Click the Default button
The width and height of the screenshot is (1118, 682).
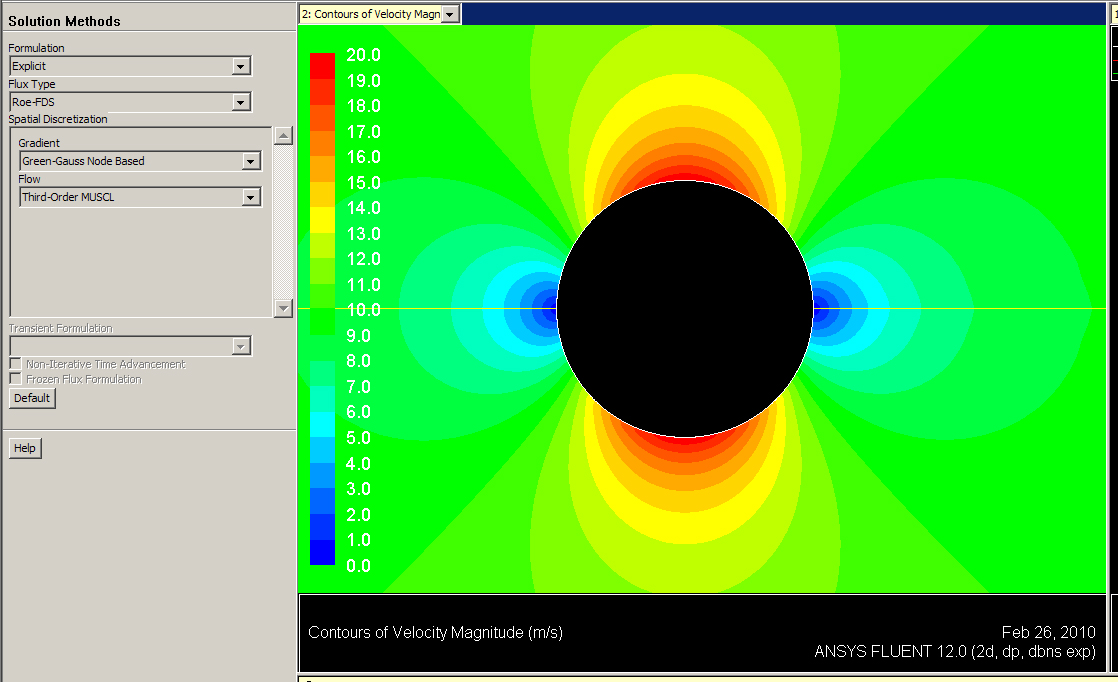pos(31,397)
